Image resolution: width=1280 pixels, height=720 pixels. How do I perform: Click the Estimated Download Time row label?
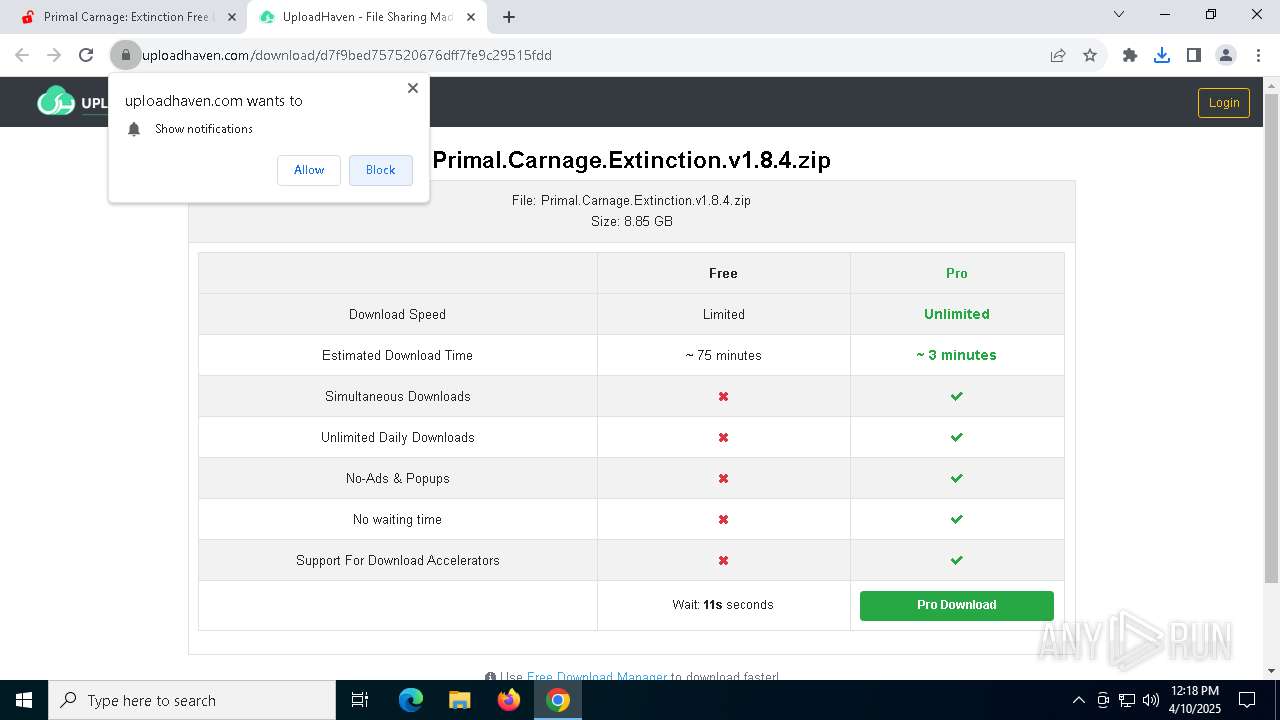click(x=397, y=355)
